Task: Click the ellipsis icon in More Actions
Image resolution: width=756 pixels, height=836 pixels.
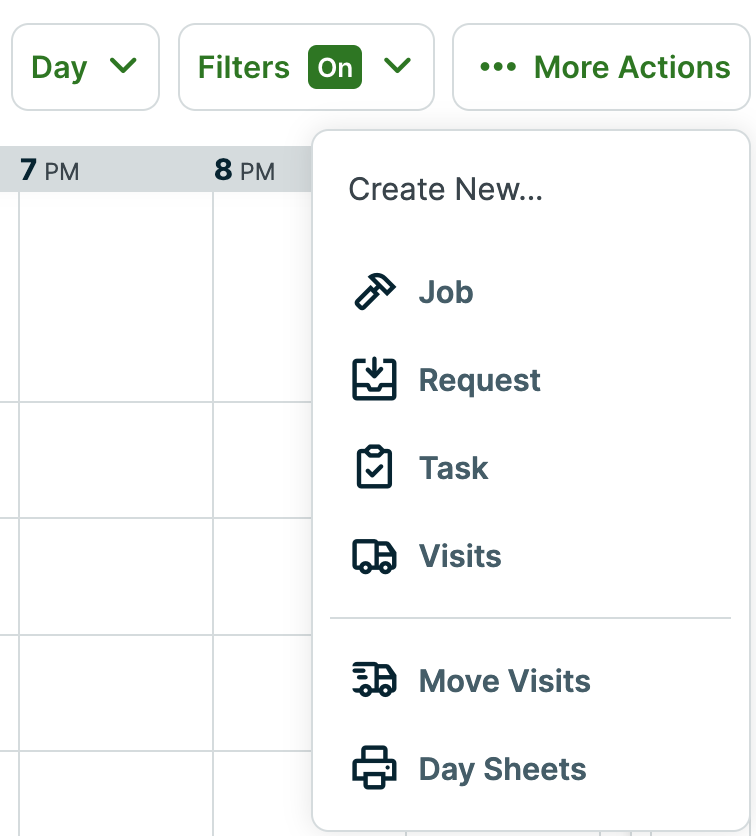Action: [498, 67]
